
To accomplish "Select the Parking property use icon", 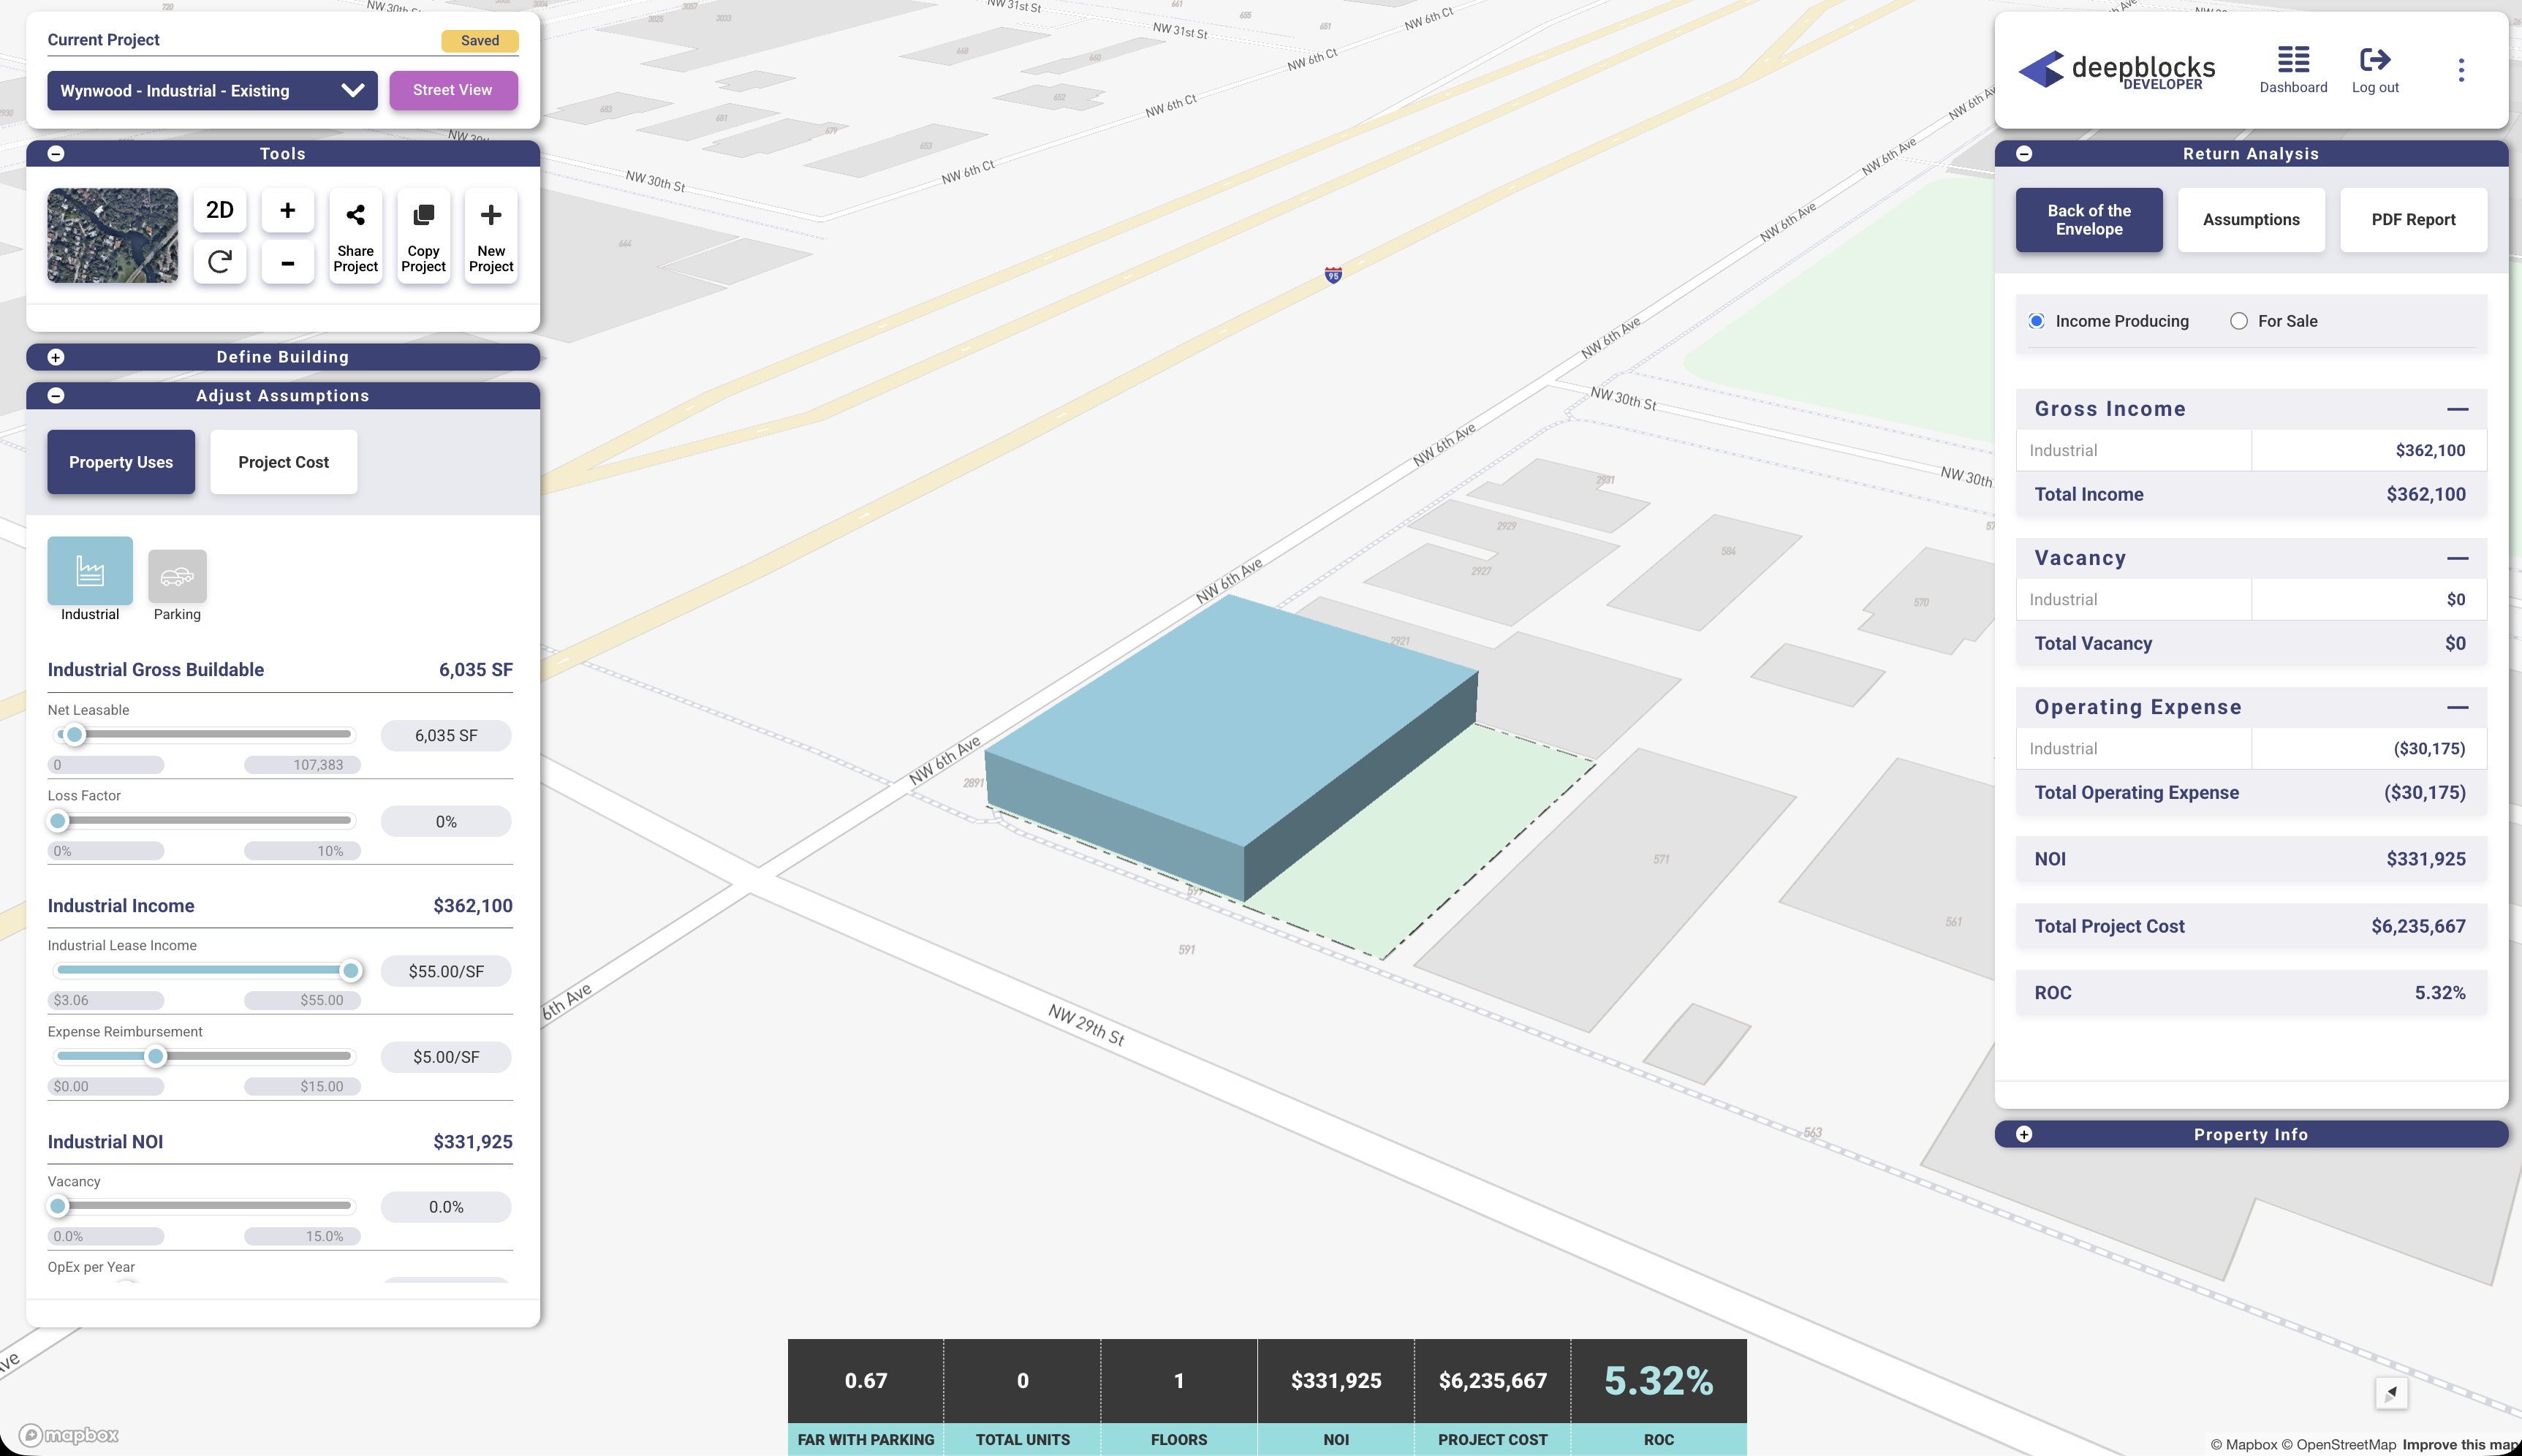I will click(177, 576).
